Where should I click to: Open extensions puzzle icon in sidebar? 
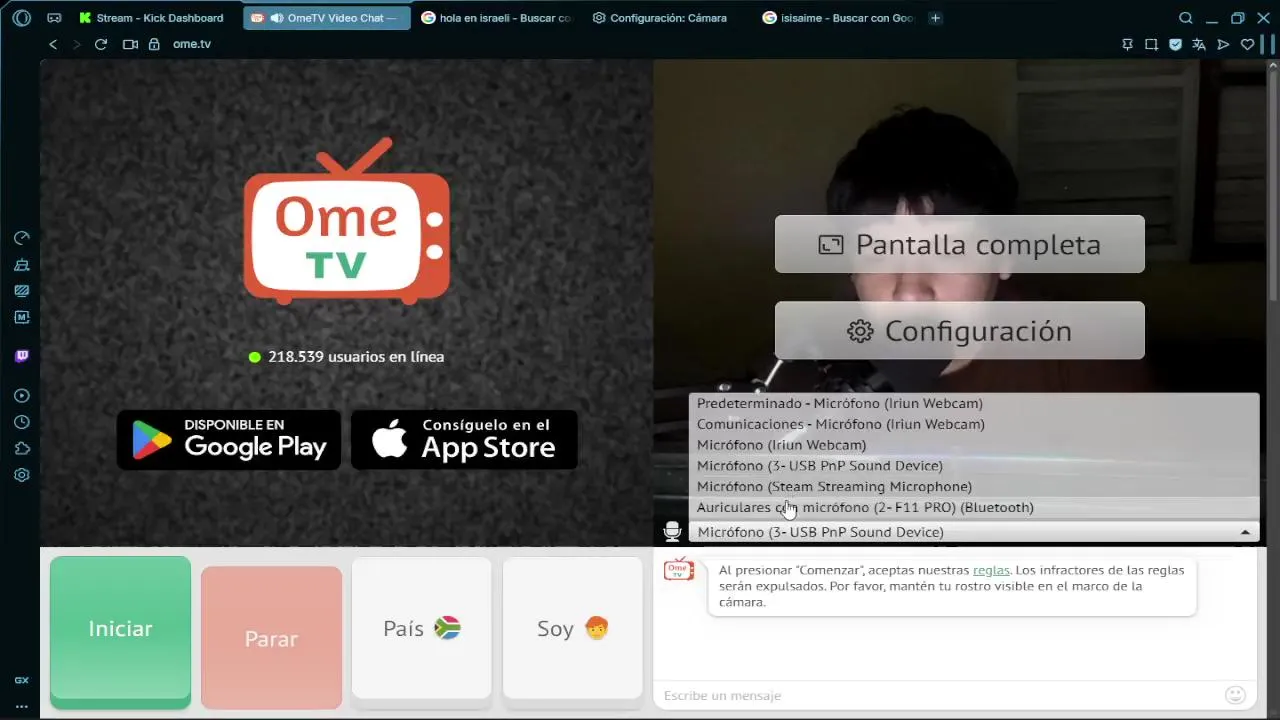pos(22,448)
